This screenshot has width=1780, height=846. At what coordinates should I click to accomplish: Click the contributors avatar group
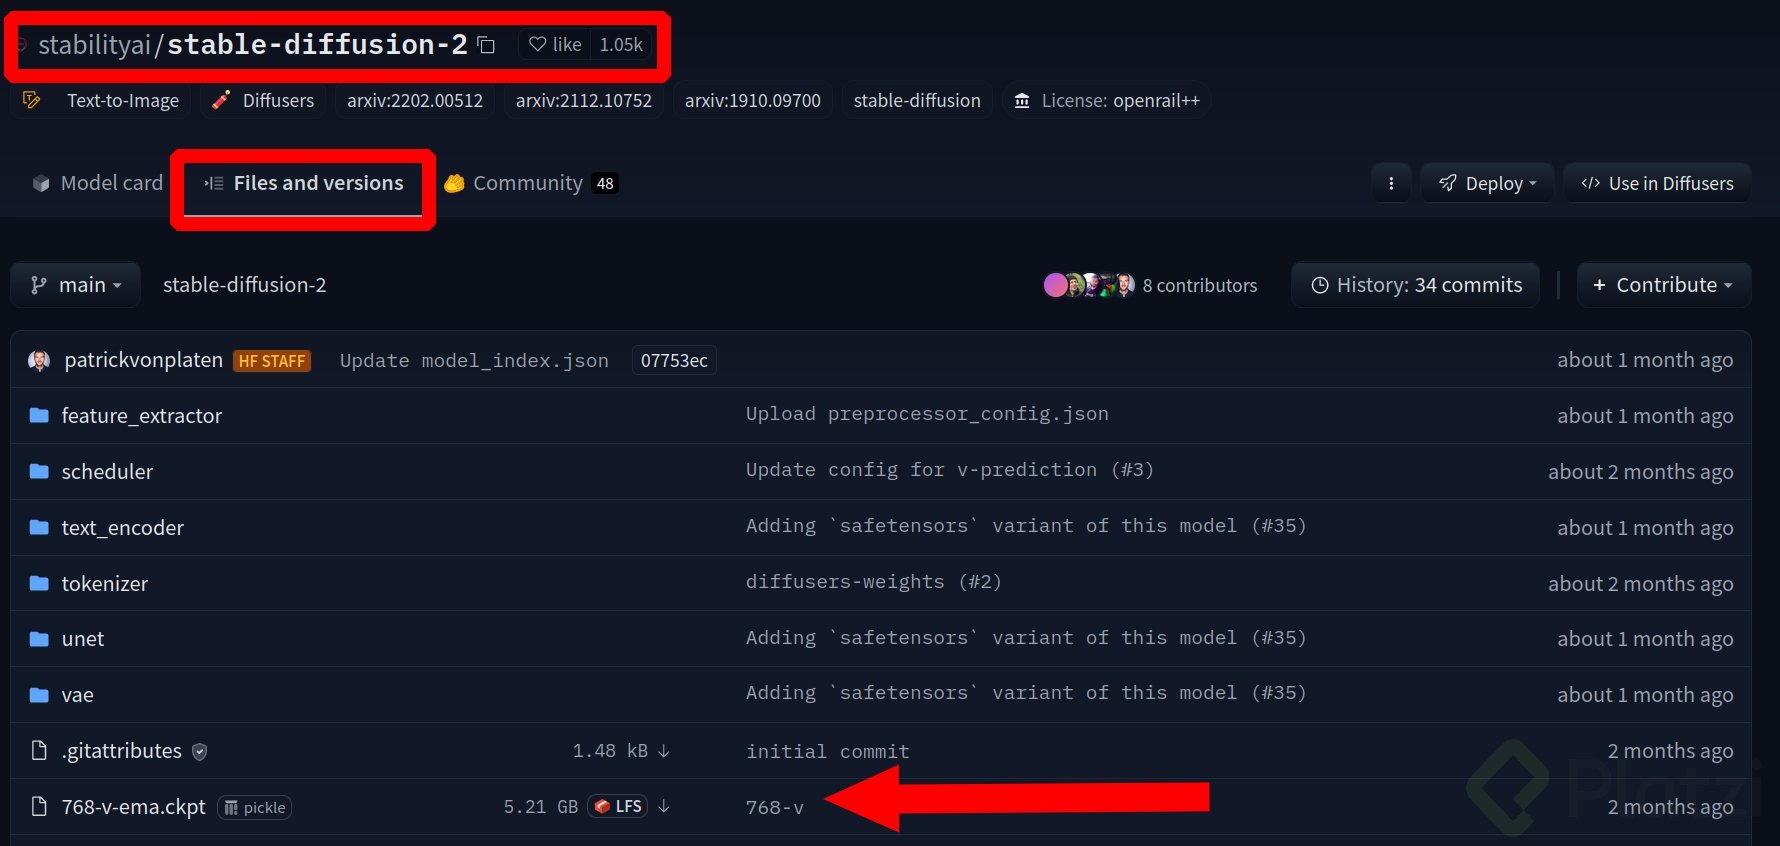1089,285
